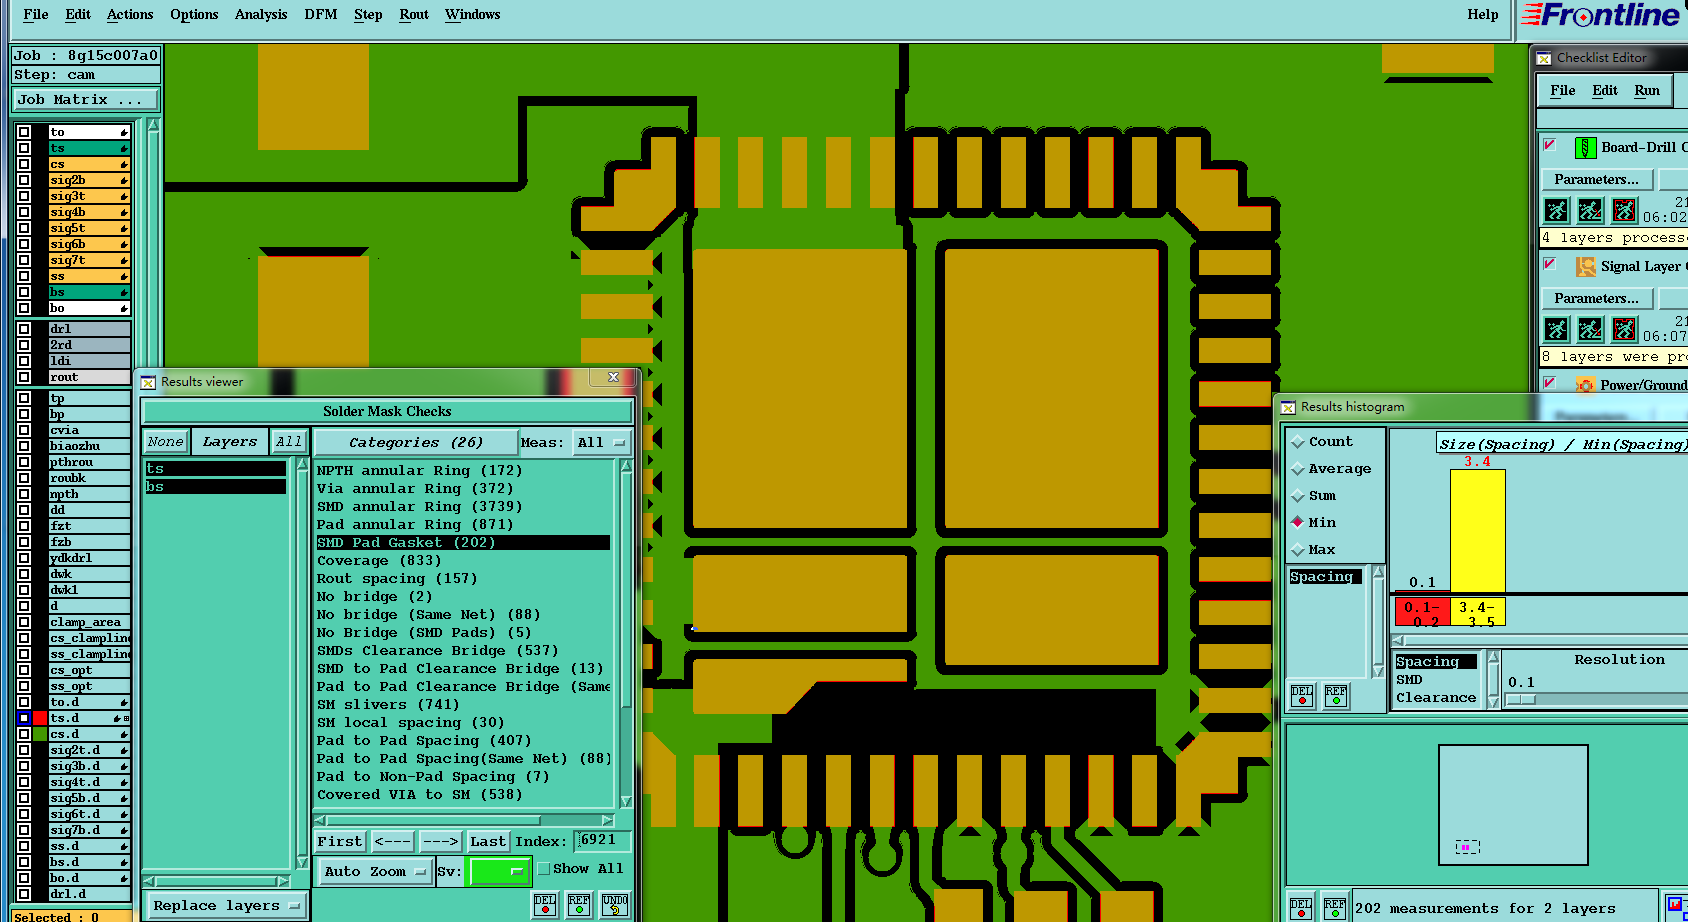Click REF icon in Results viewer

tap(579, 905)
